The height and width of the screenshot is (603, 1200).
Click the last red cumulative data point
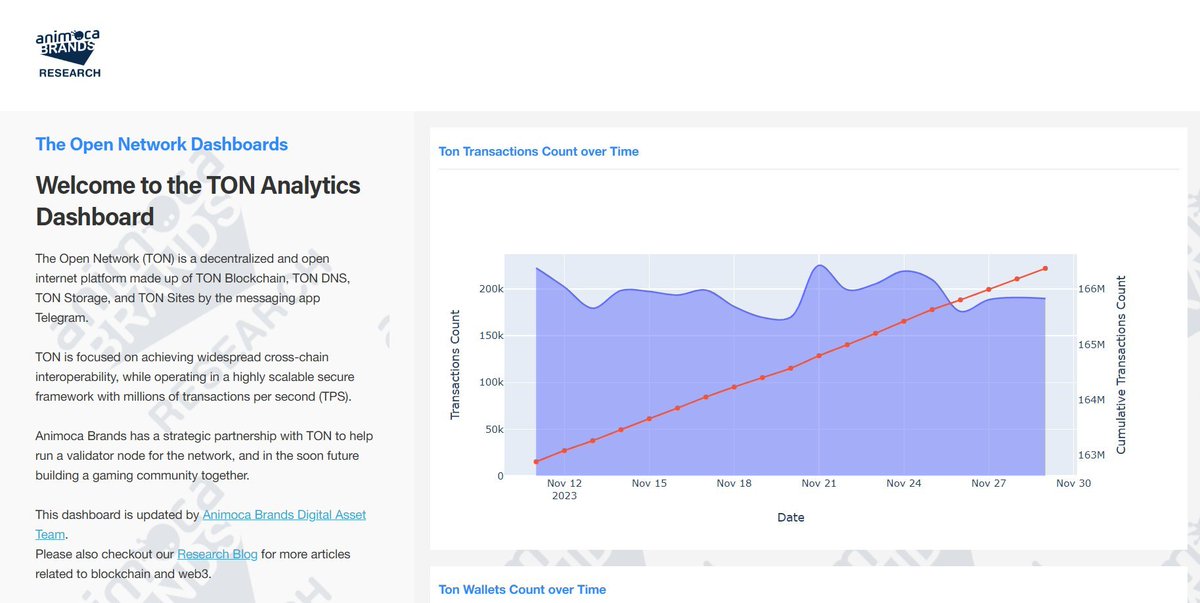pyautogui.click(x=1045, y=268)
